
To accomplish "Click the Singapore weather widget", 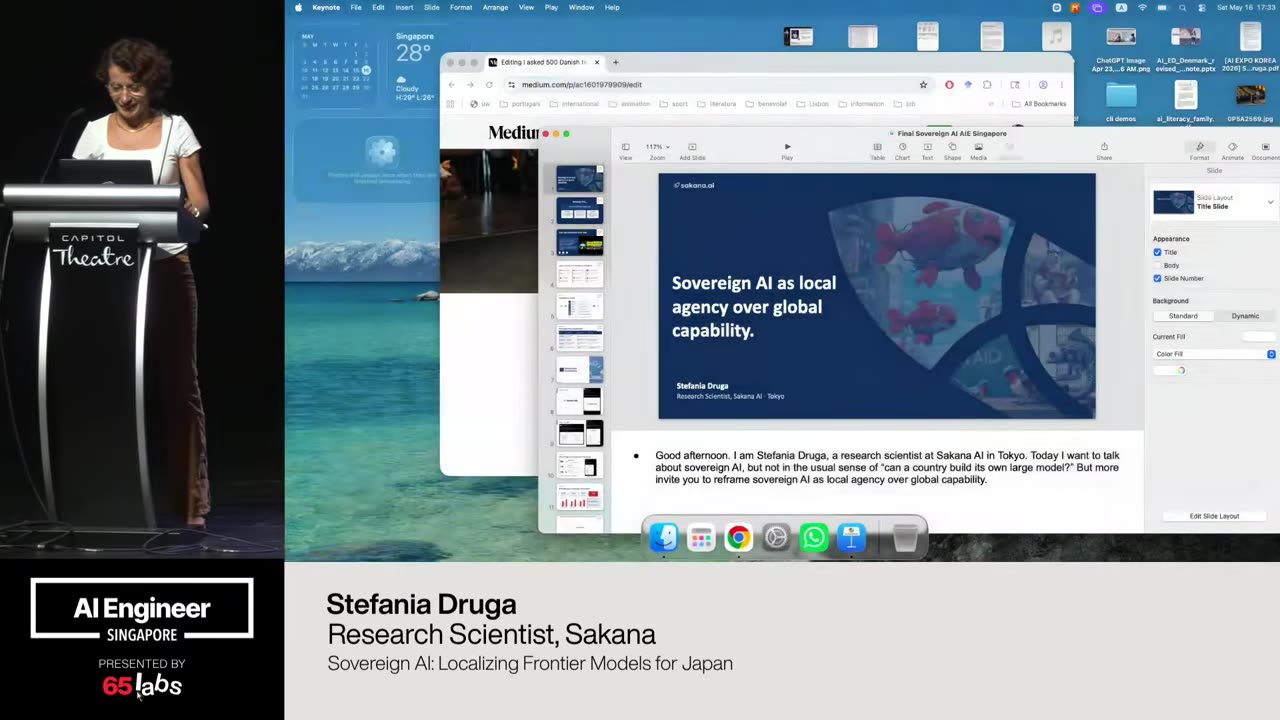I will tap(414, 67).
